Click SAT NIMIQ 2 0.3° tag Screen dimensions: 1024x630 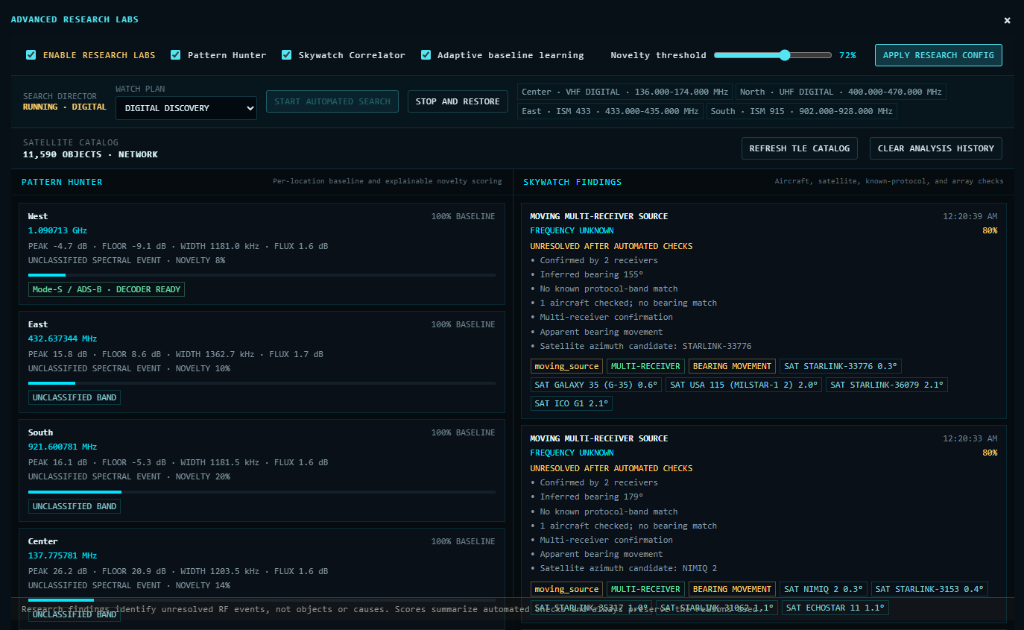point(823,589)
